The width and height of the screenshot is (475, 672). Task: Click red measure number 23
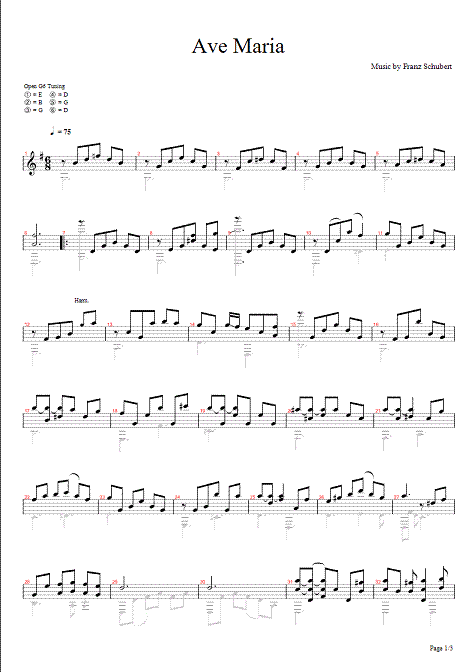102,497
